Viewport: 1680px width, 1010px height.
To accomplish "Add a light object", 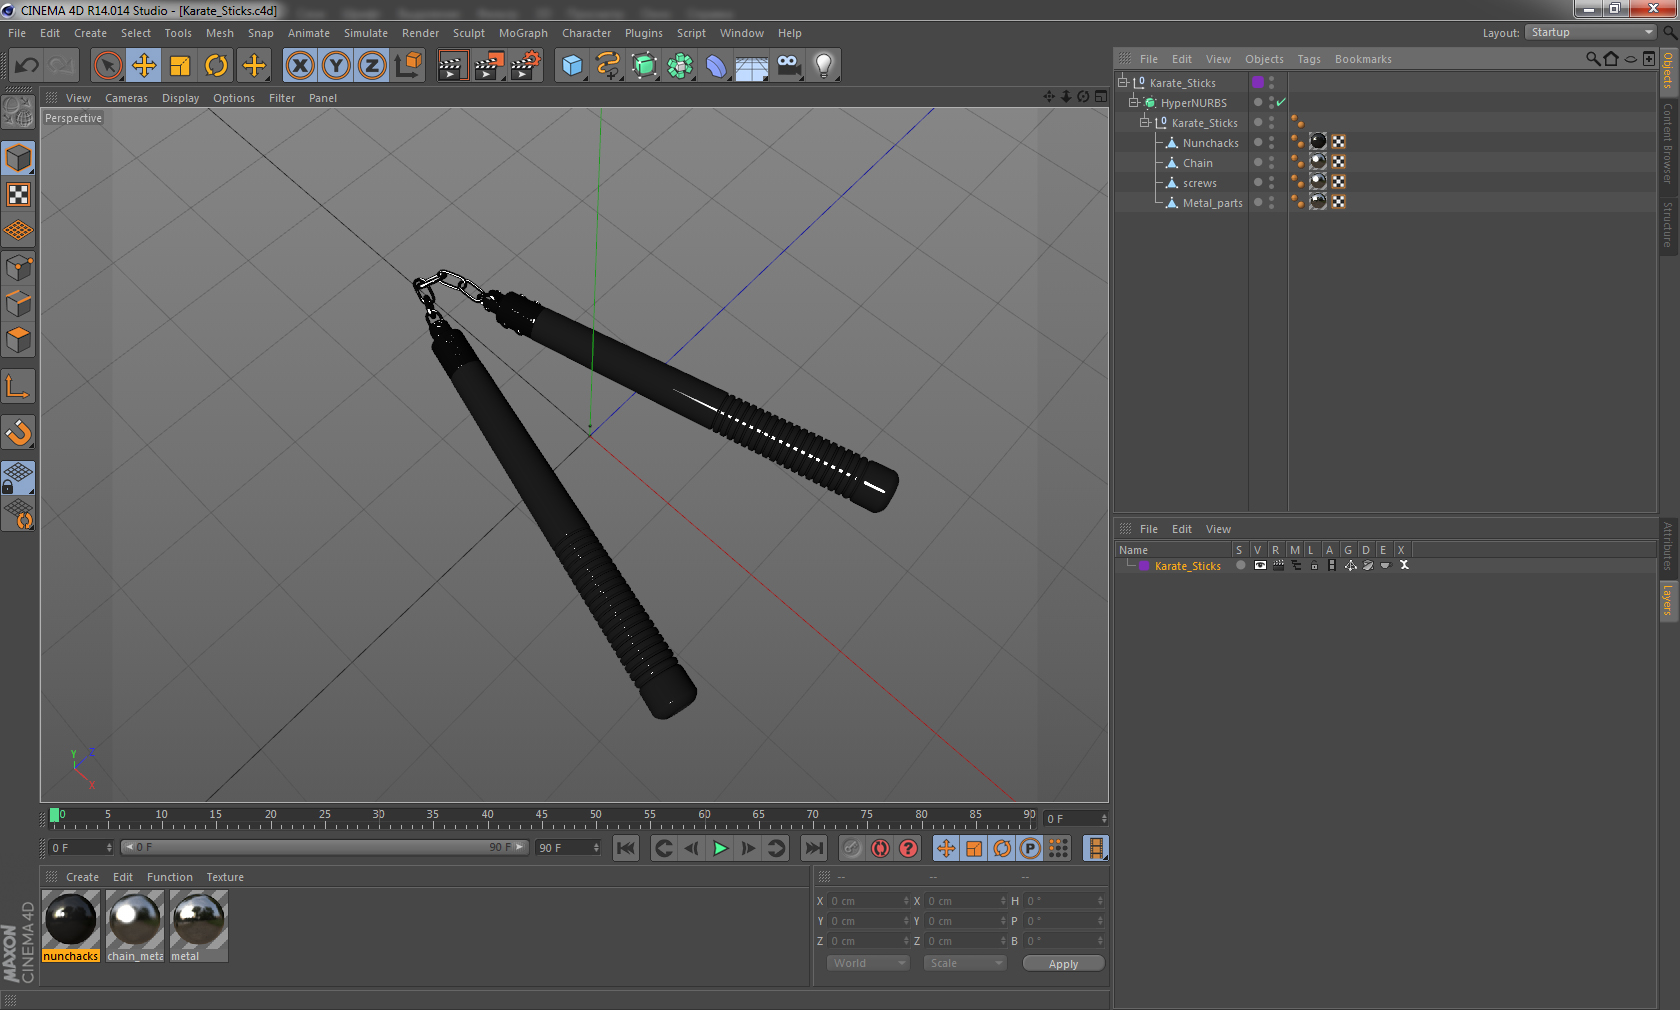I will point(824,66).
